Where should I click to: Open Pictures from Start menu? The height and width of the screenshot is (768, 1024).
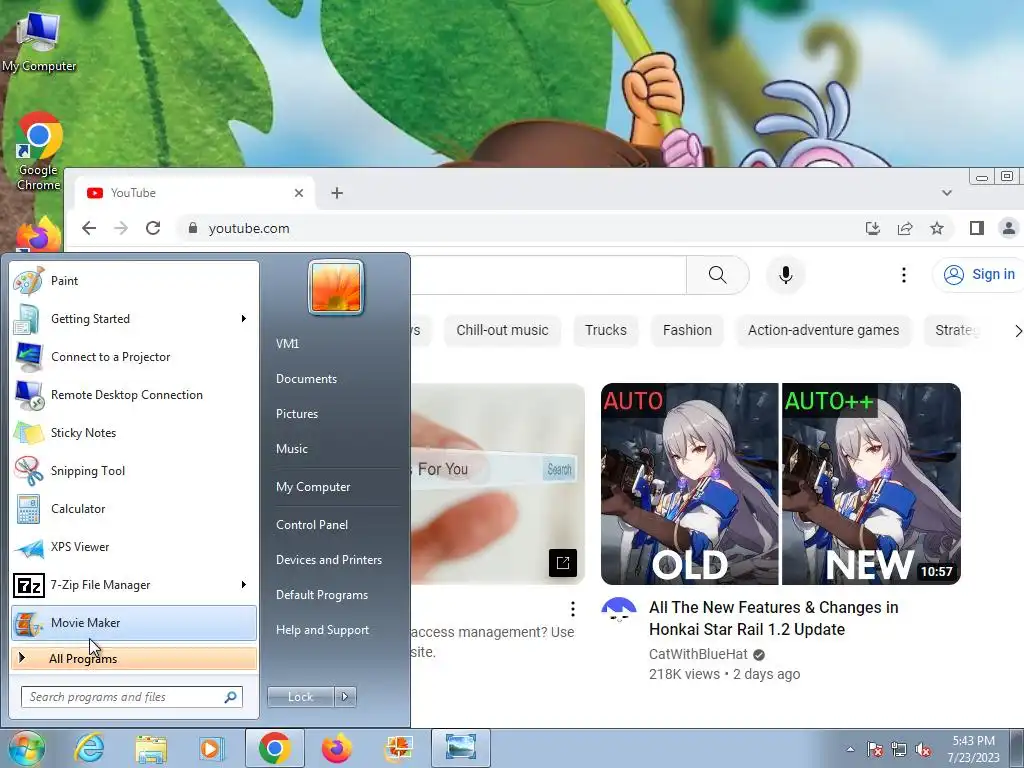click(x=297, y=414)
